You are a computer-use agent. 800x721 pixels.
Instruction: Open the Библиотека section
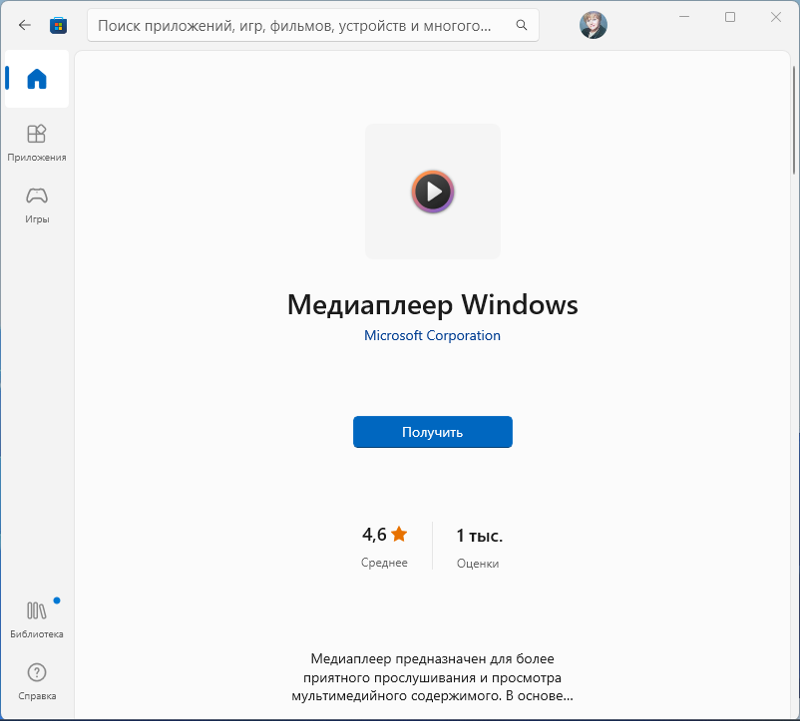pyautogui.click(x=37, y=619)
